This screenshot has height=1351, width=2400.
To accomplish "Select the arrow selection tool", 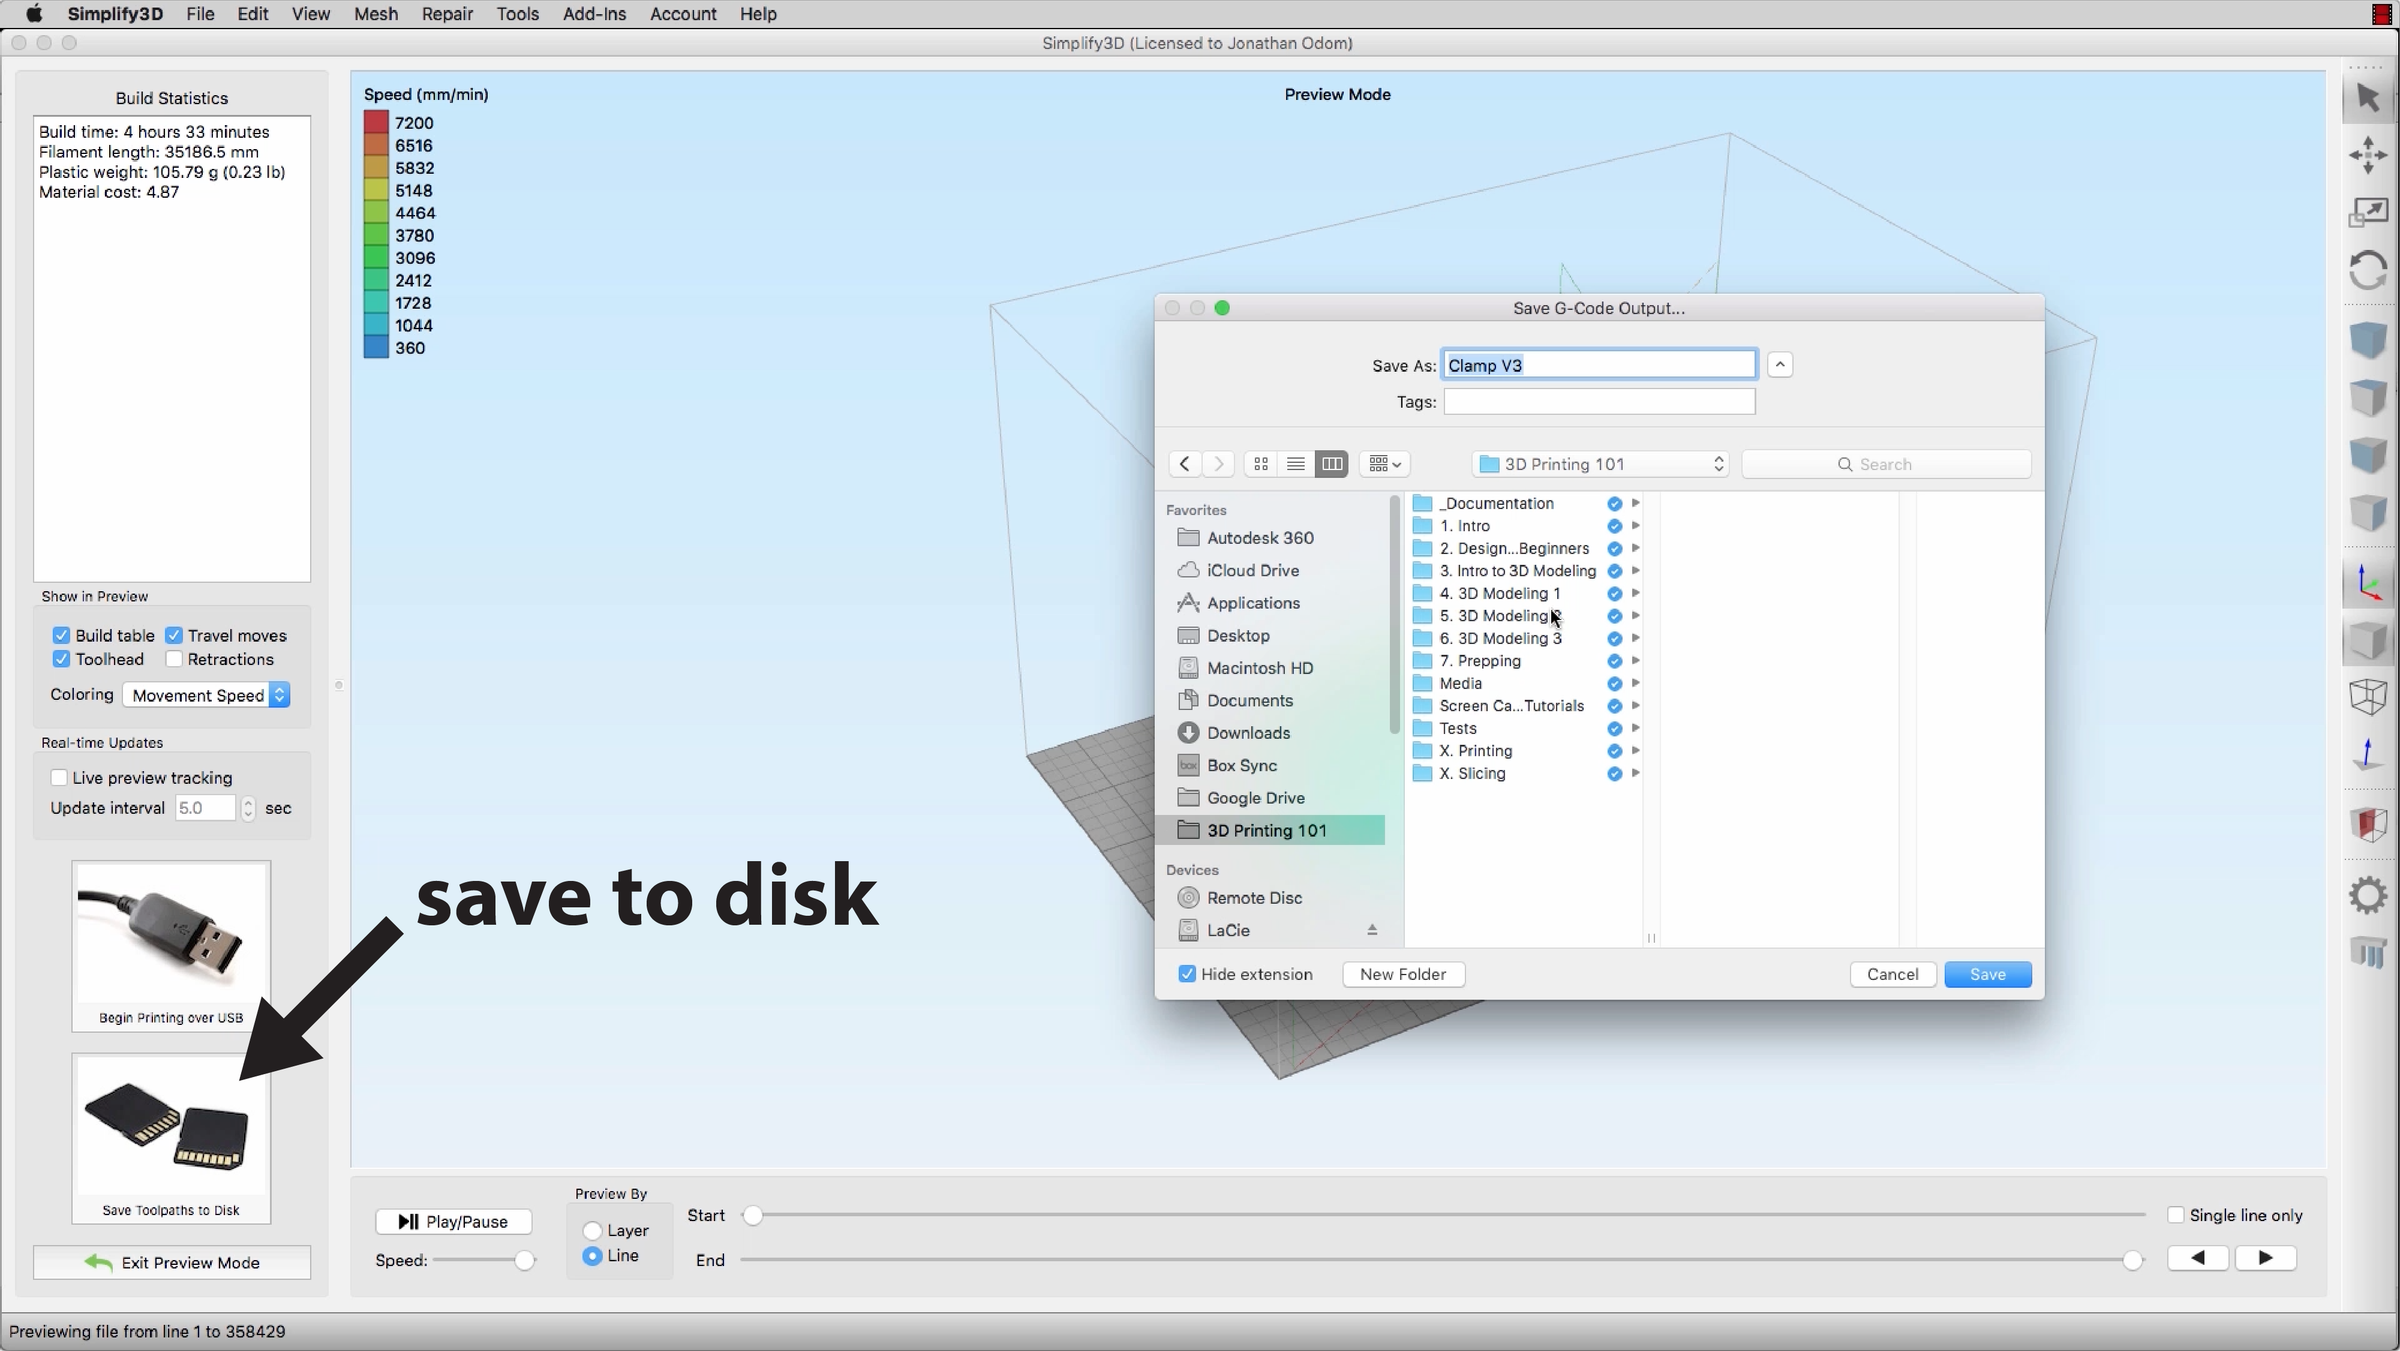I will (2367, 98).
